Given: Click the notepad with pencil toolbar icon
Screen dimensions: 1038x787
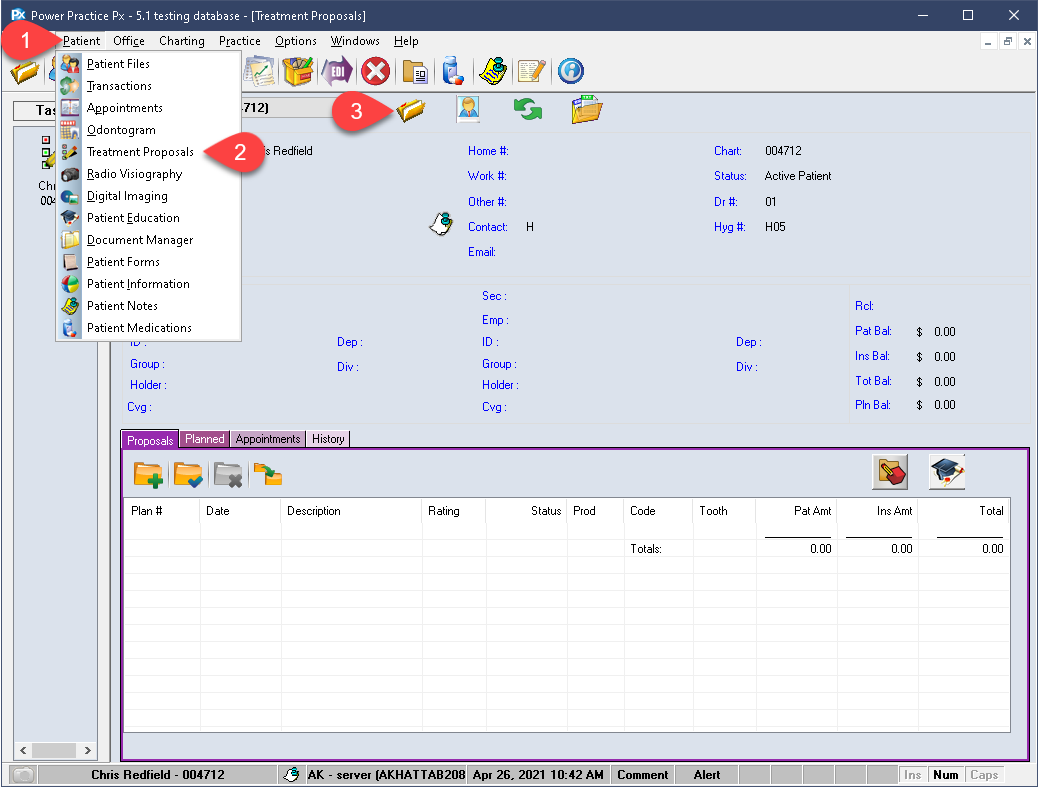Looking at the screenshot, I should (532, 71).
